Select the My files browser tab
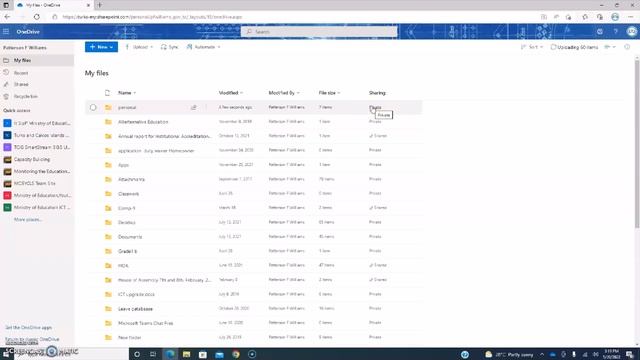 tap(53, 5)
